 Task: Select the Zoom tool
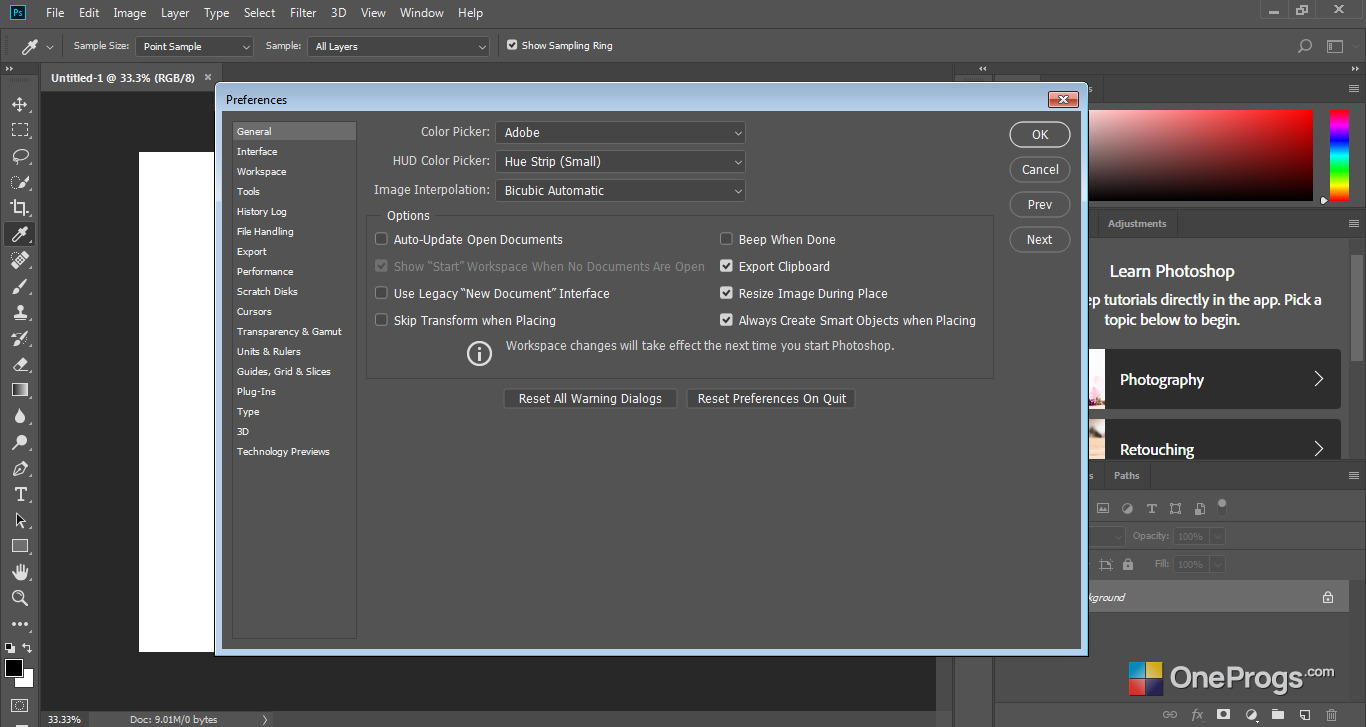tap(20, 598)
